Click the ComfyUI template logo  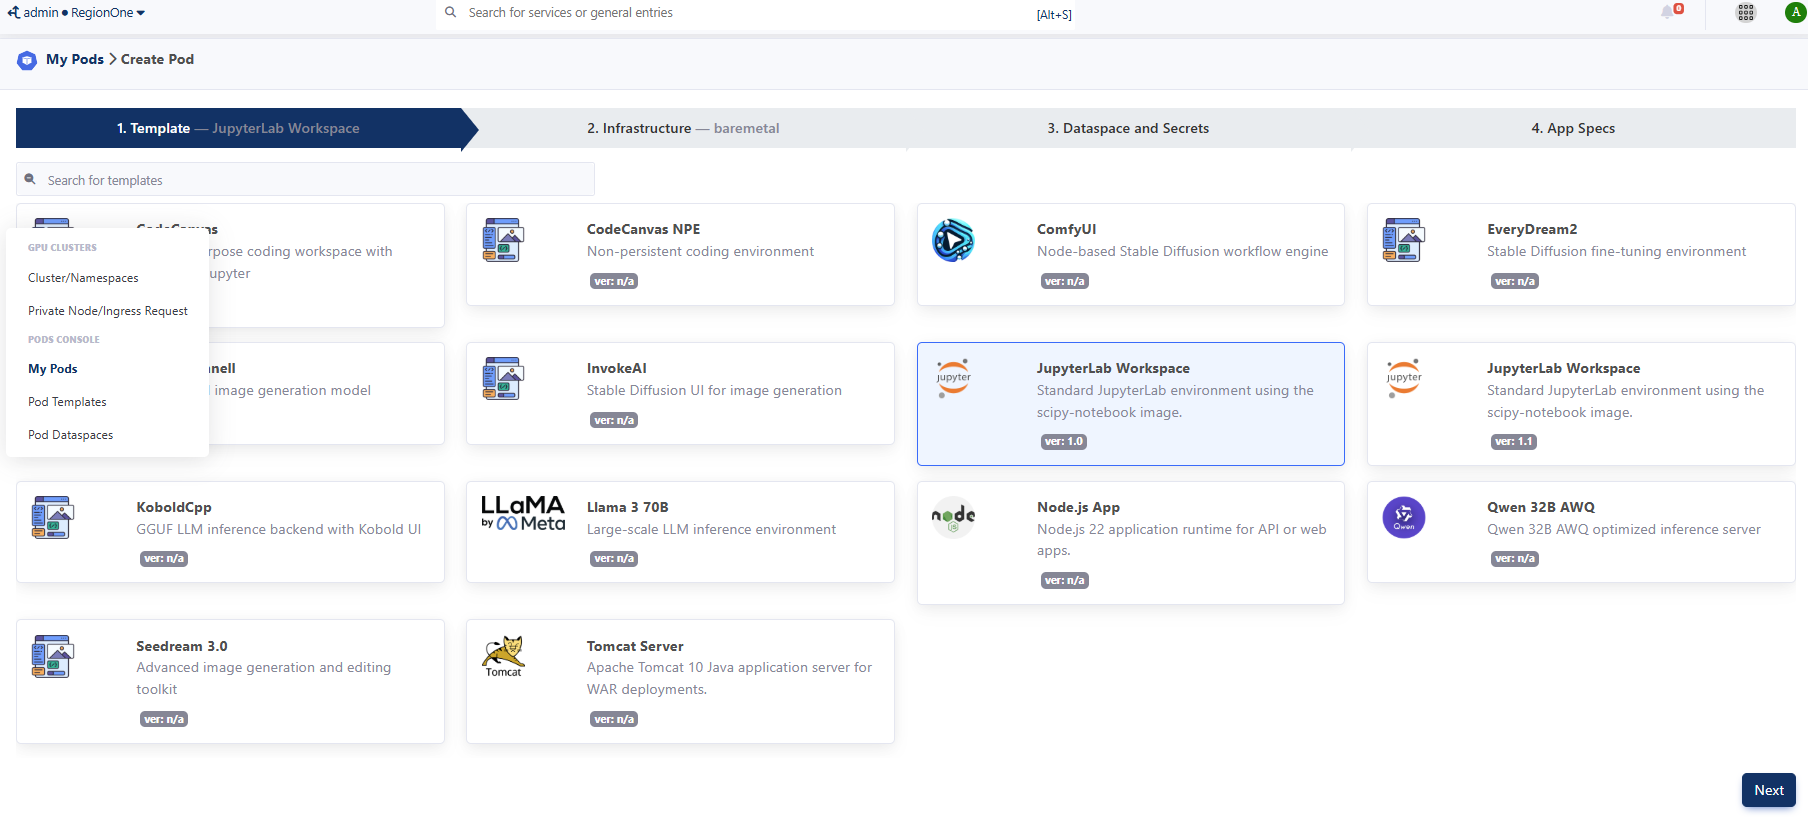953,240
